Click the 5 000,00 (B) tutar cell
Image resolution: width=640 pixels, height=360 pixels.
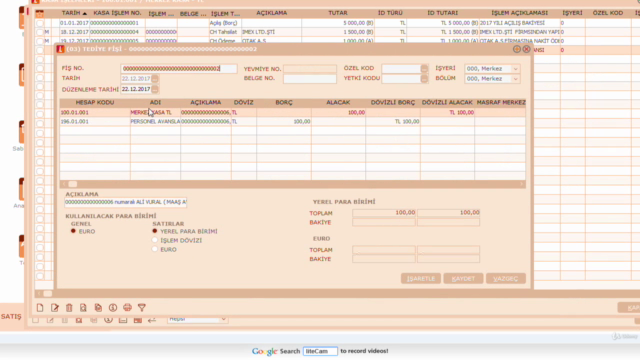click(338, 23)
